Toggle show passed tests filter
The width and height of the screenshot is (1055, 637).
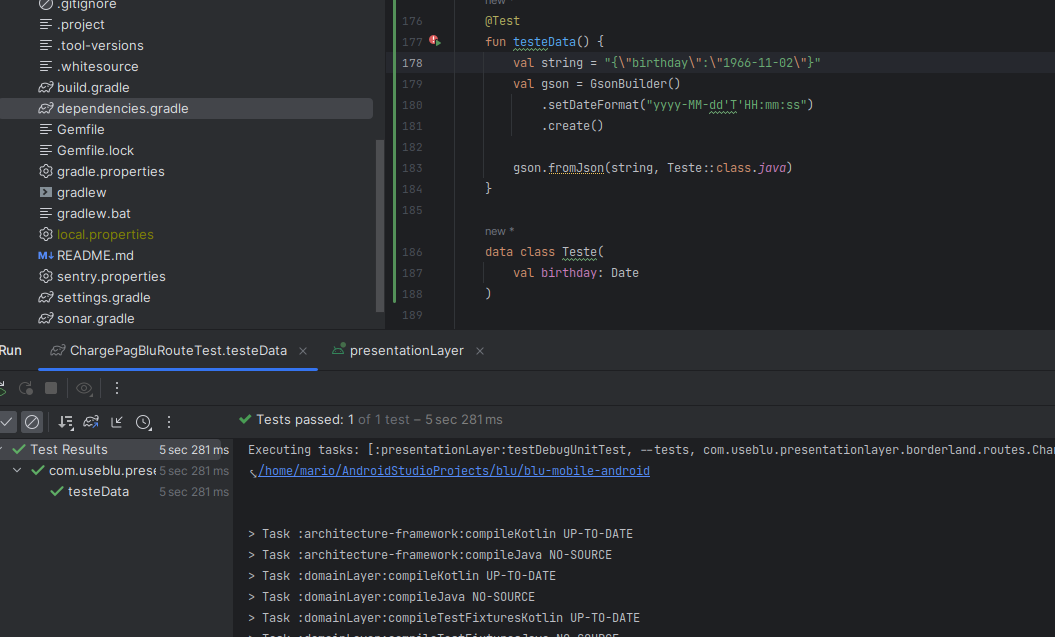pos(8,422)
